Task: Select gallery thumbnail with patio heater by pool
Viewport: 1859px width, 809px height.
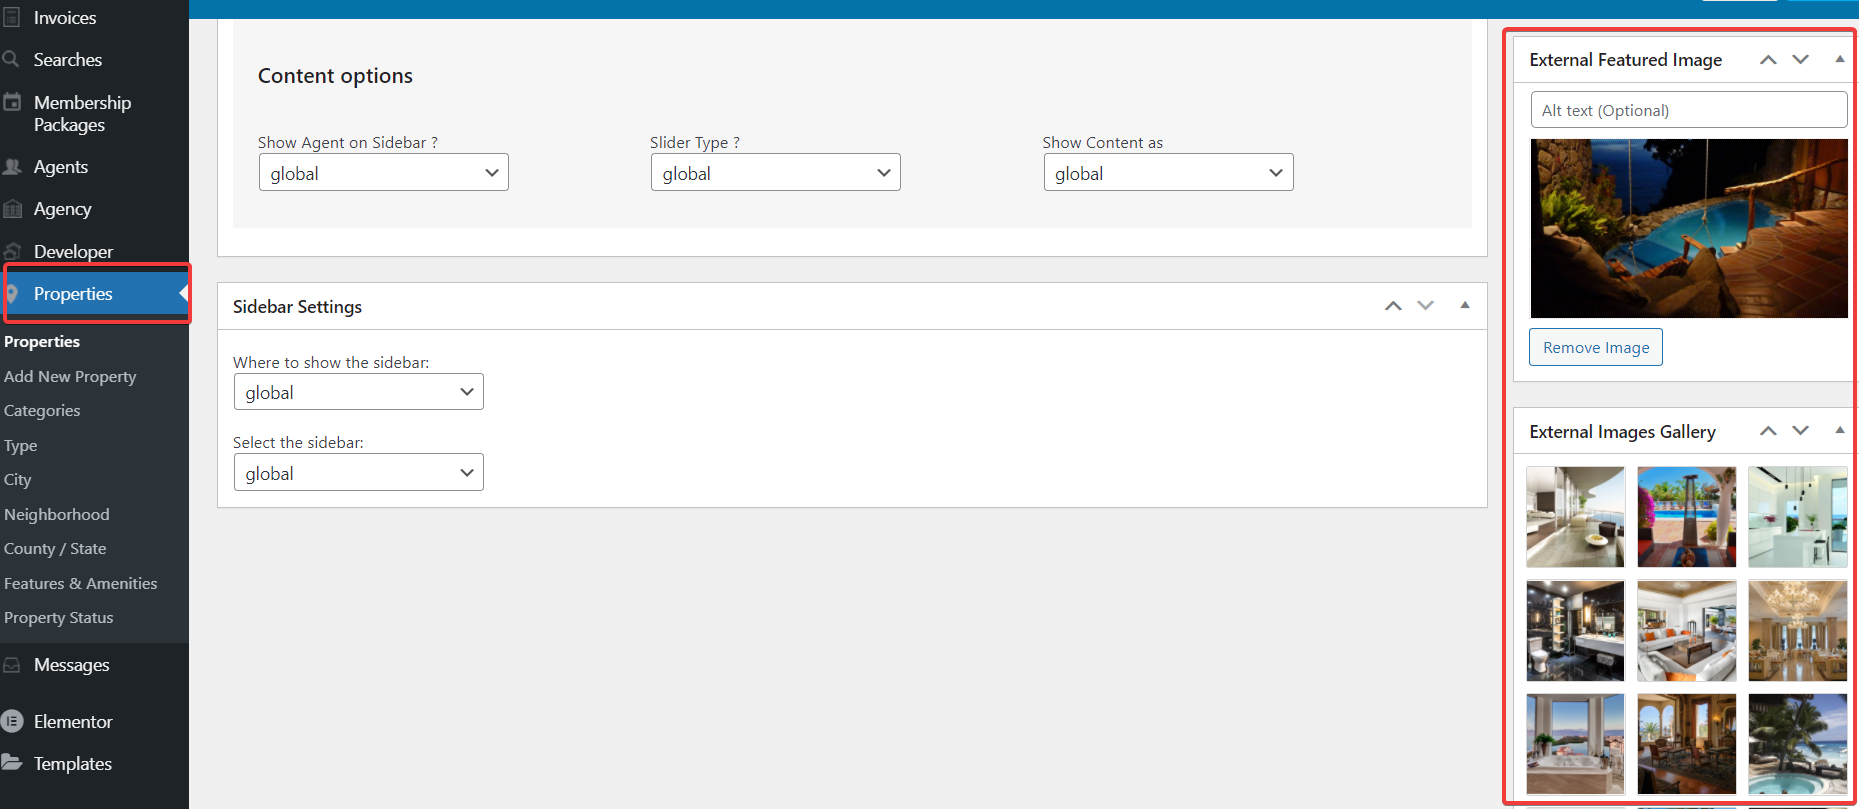Action: [x=1687, y=517]
